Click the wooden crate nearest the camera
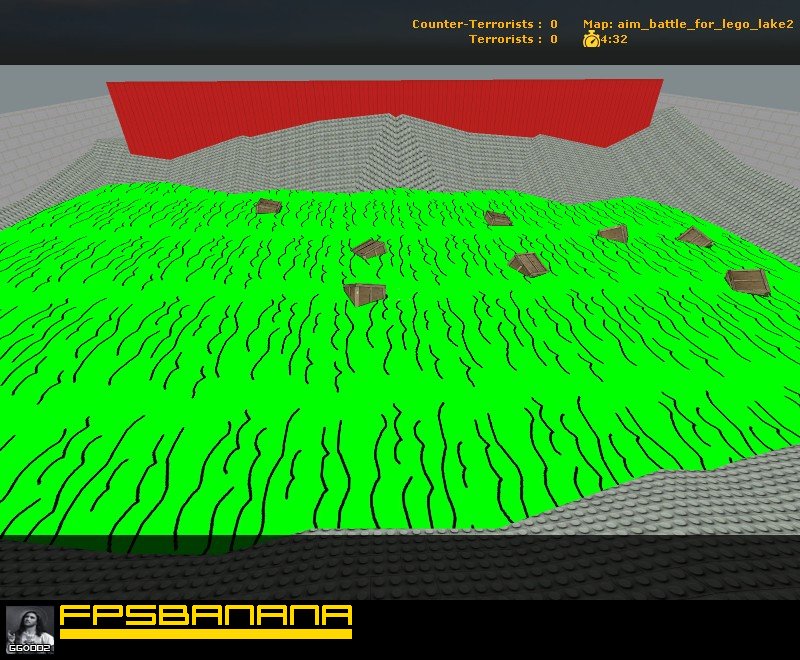The image size is (800, 660). 365,294
